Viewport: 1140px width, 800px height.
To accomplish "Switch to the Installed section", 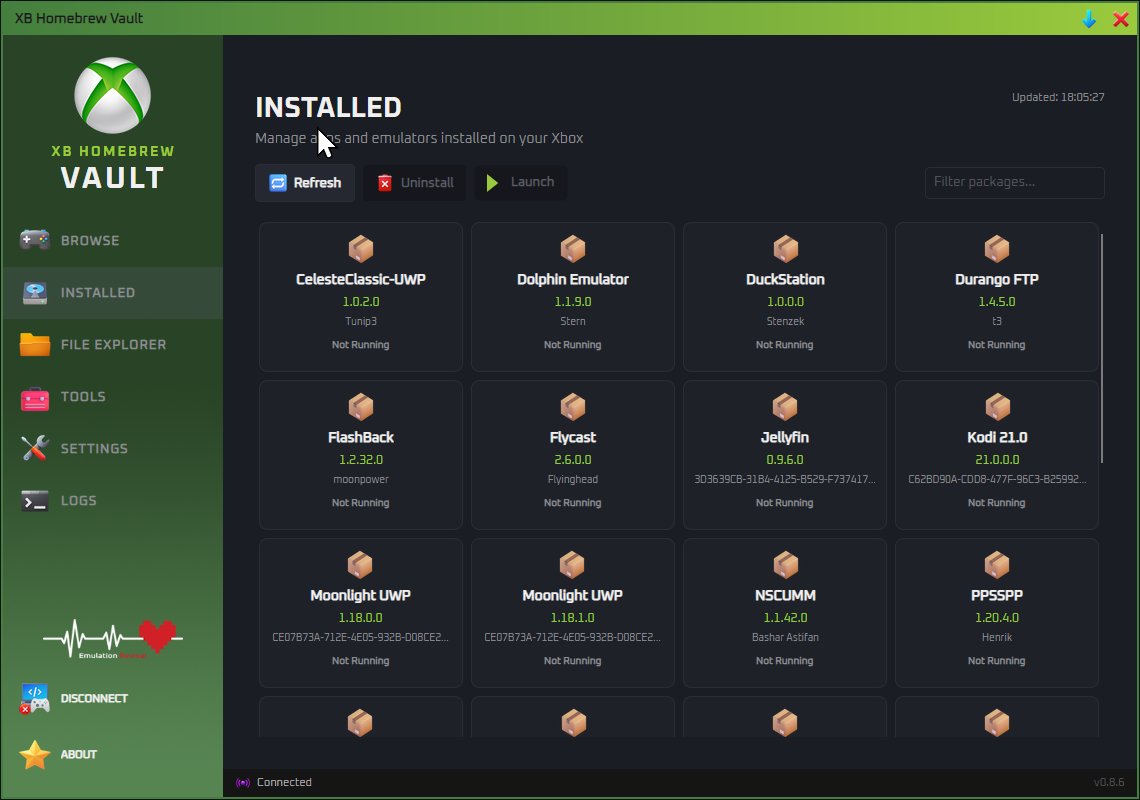I will pyautogui.click(x=113, y=292).
